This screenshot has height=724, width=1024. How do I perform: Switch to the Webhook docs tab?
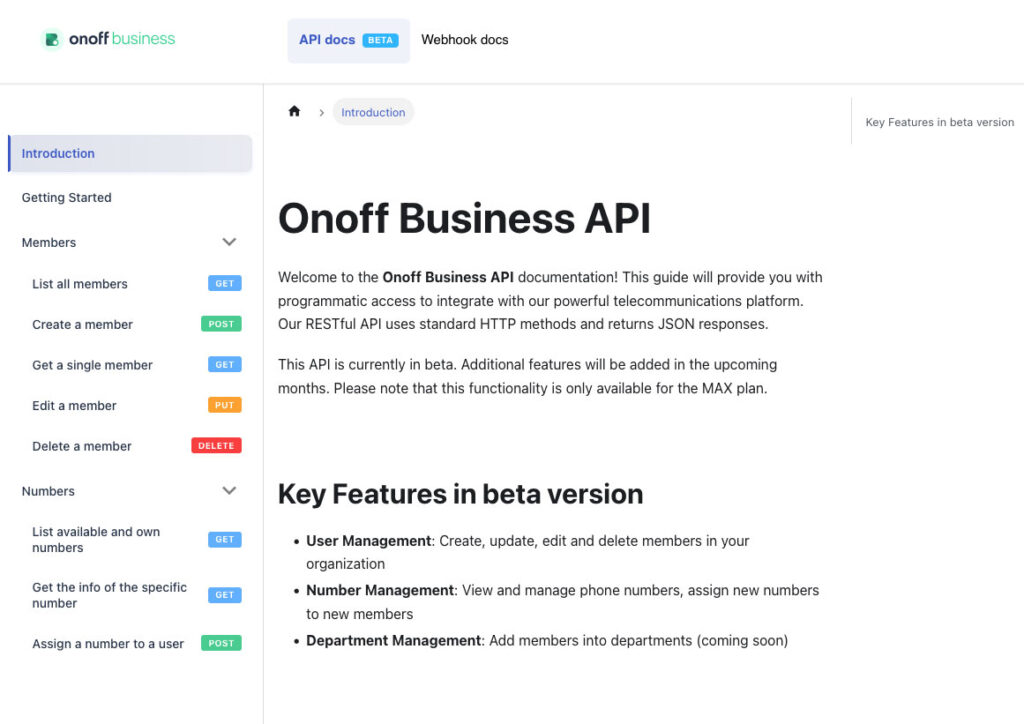464,39
